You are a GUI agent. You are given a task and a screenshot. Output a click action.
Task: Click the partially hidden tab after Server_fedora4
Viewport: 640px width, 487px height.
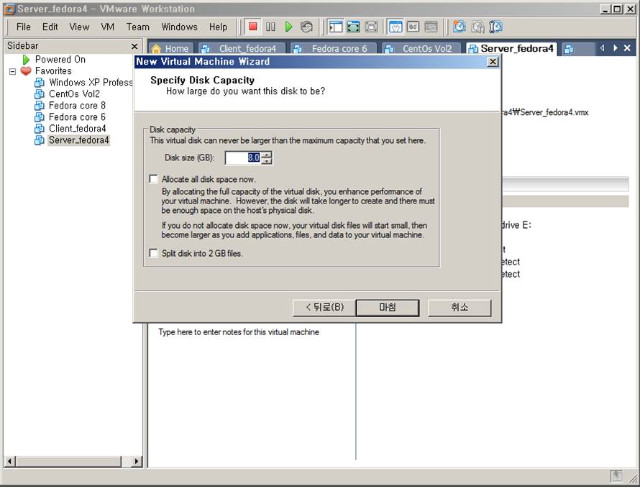578,49
